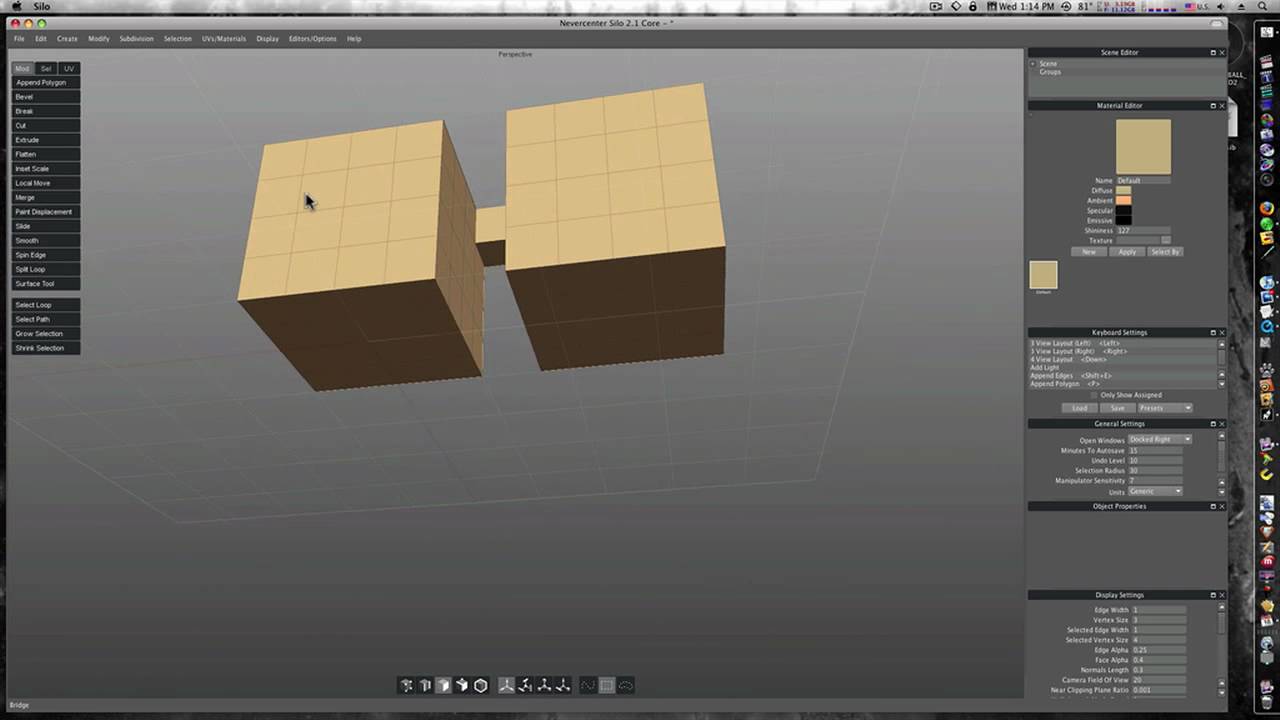Viewport: 1280px width, 720px height.
Task: Toggle Only Show Assigned checkbox
Action: pos(1094,395)
